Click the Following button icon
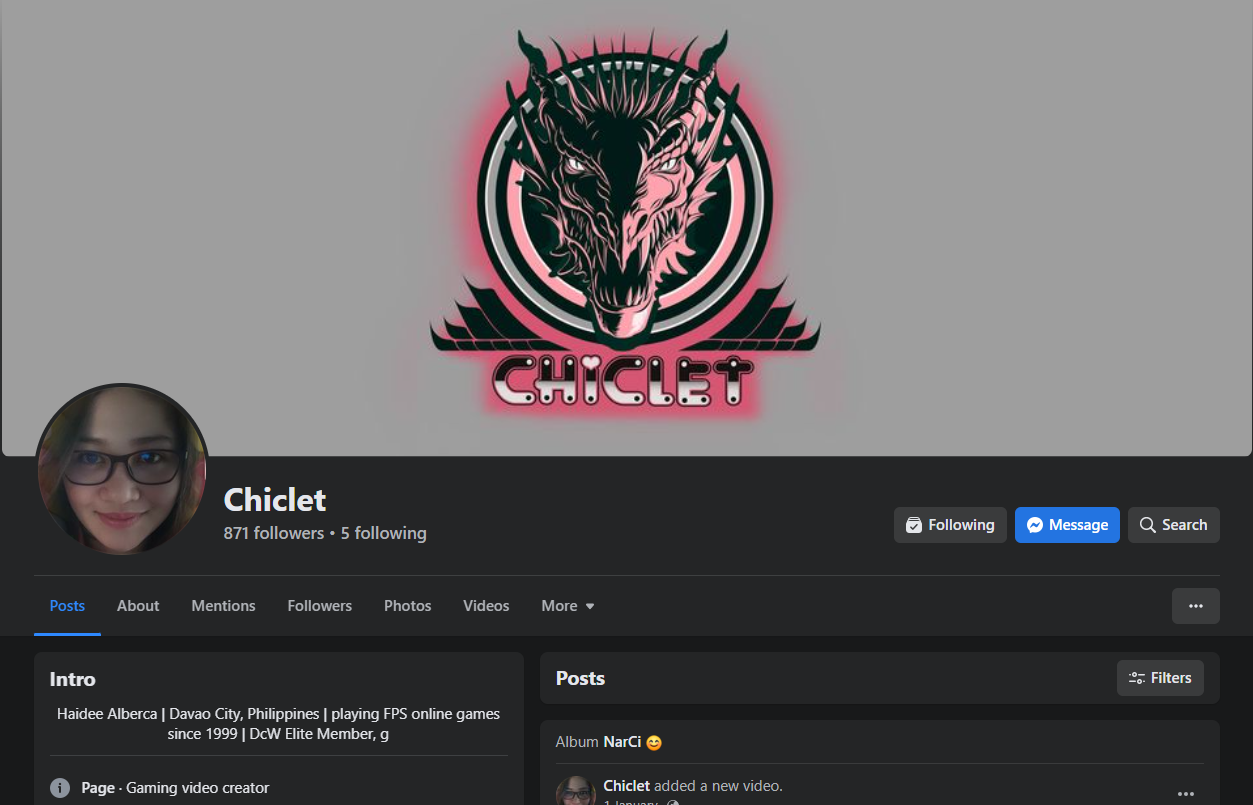The width and height of the screenshot is (1253, 805). point(913,525)
